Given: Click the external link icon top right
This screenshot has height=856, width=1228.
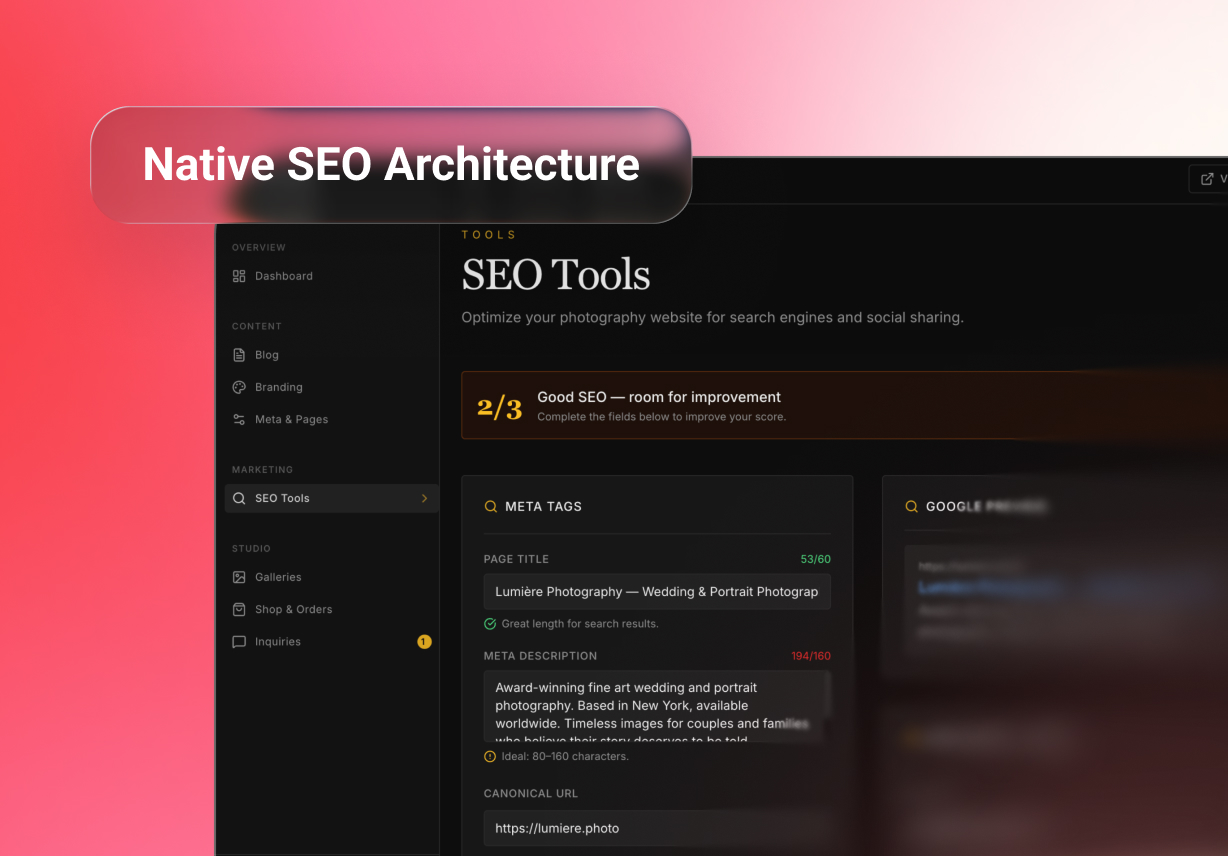Looking at the screenshot, I should pos(1207,179).
